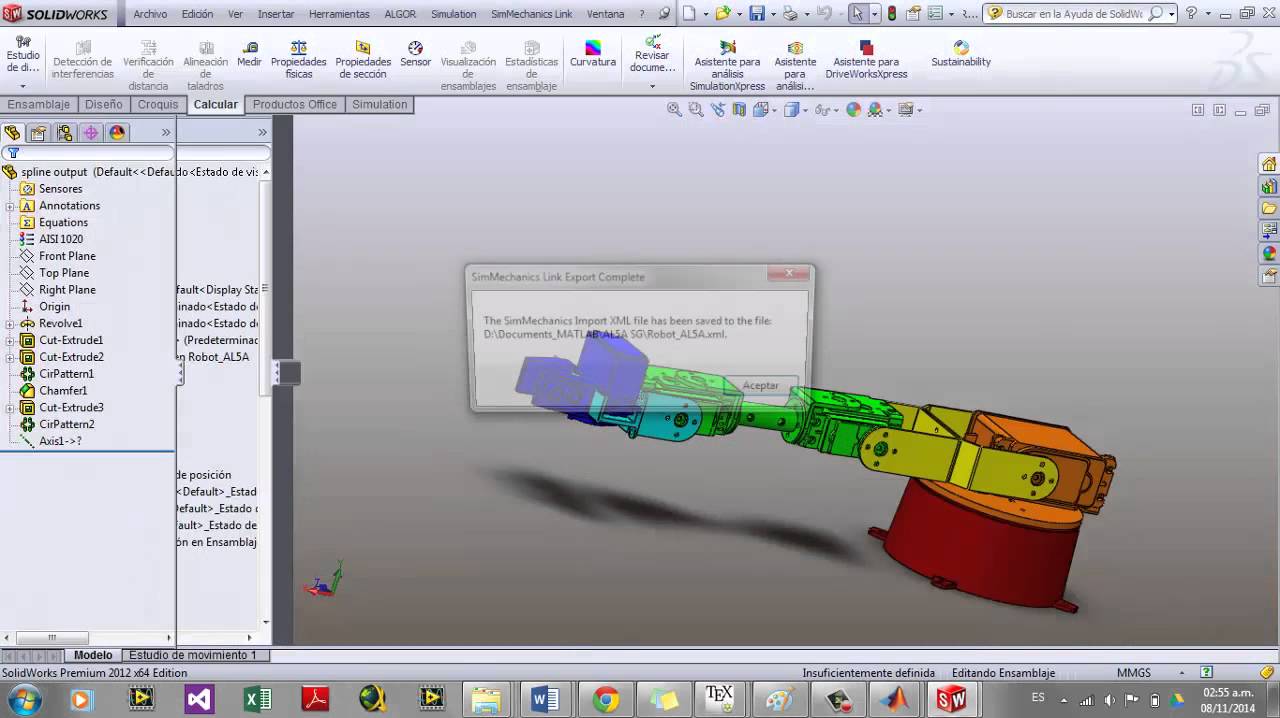Open the Sustainability tool

pyautogui.click(x=961, y=54)
